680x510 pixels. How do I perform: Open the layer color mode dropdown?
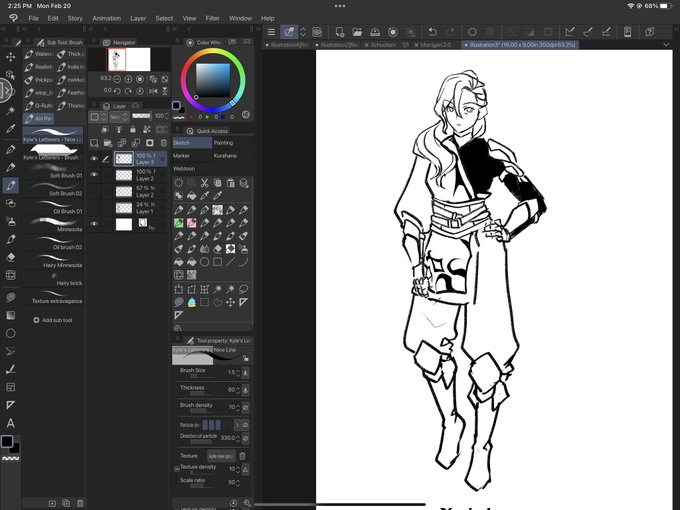click(x=98, y=117)
